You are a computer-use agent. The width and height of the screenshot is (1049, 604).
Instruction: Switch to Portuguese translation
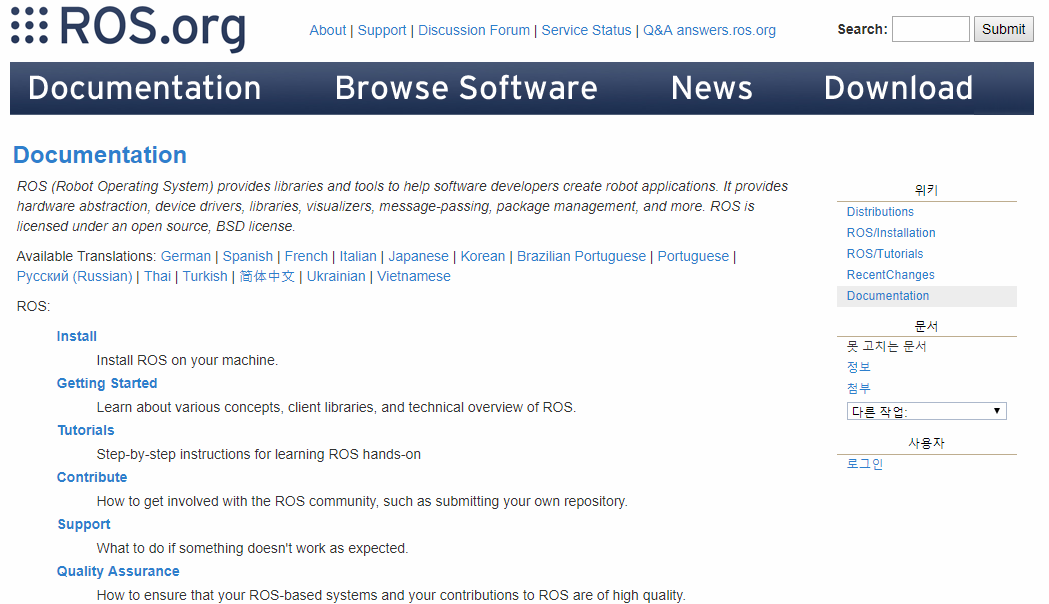pos(693,256)
